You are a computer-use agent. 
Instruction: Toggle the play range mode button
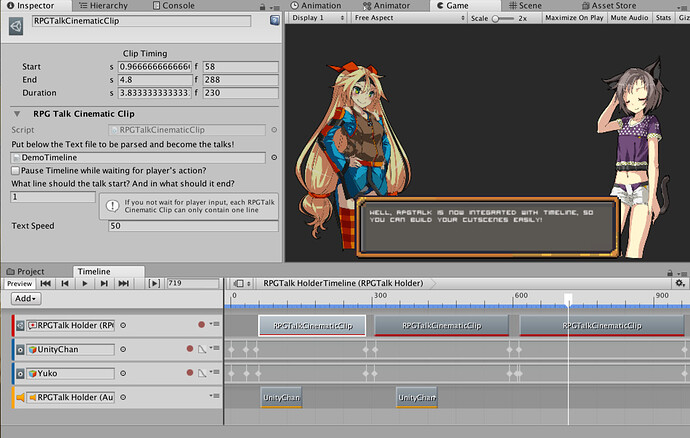(x=154, y=283)
